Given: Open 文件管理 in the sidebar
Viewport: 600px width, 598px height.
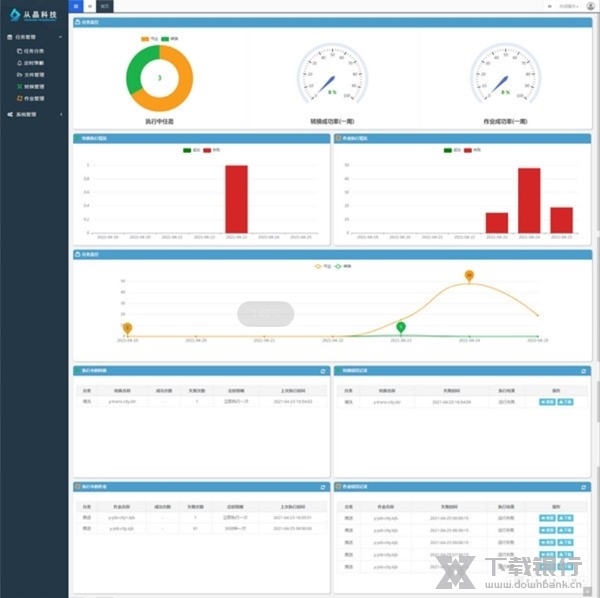Looking at the screenshot, I should (x=32, y=74).
